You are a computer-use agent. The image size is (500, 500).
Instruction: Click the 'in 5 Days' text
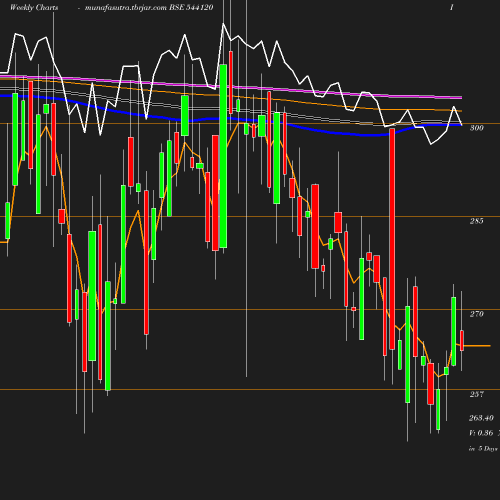coord(483,449)
